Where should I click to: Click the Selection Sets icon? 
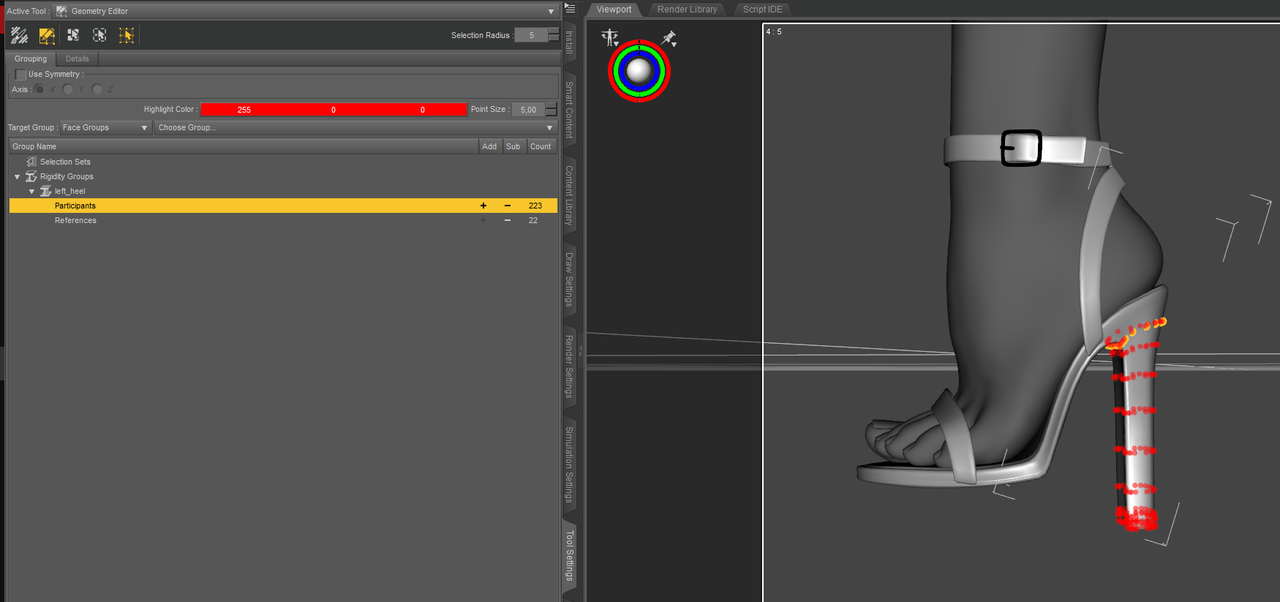tap(32, 162)
